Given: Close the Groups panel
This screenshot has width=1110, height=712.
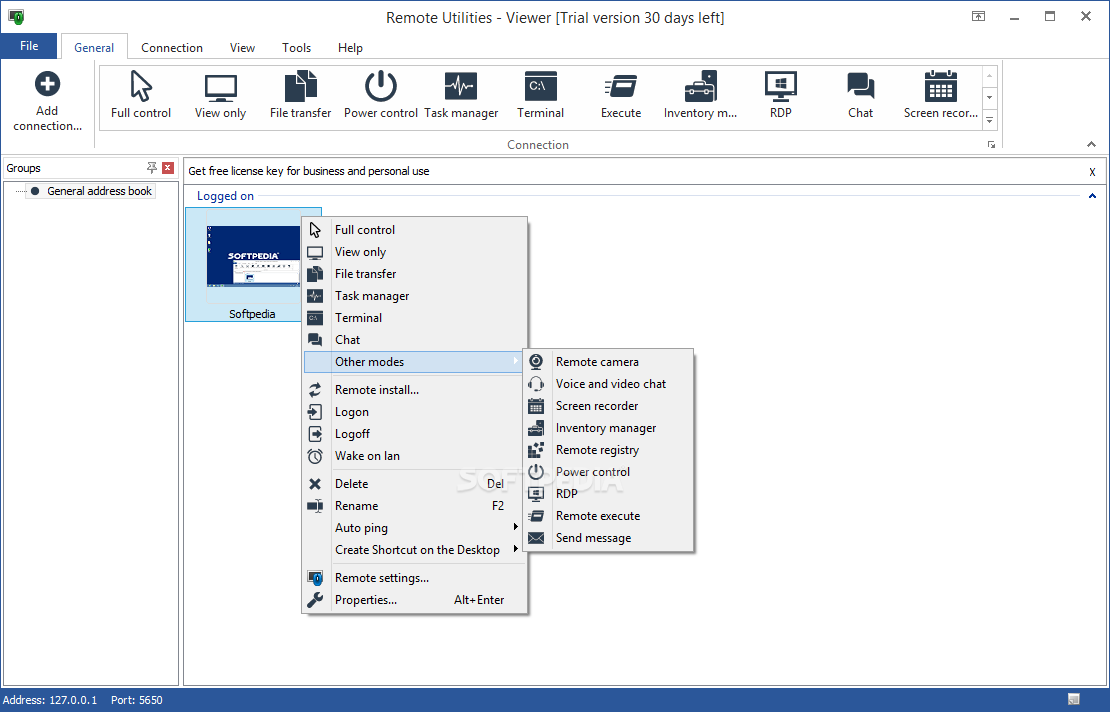Looking at the screenshot, I should [168, 168].
